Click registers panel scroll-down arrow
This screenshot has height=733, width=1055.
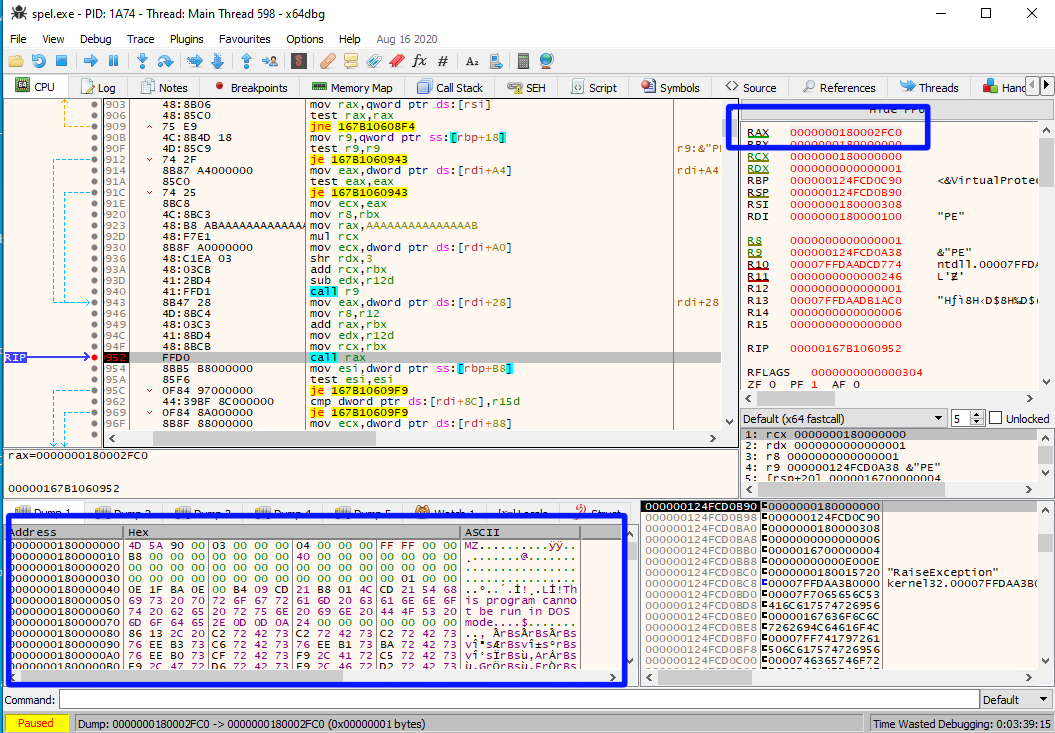click(x=1046, y=382)
